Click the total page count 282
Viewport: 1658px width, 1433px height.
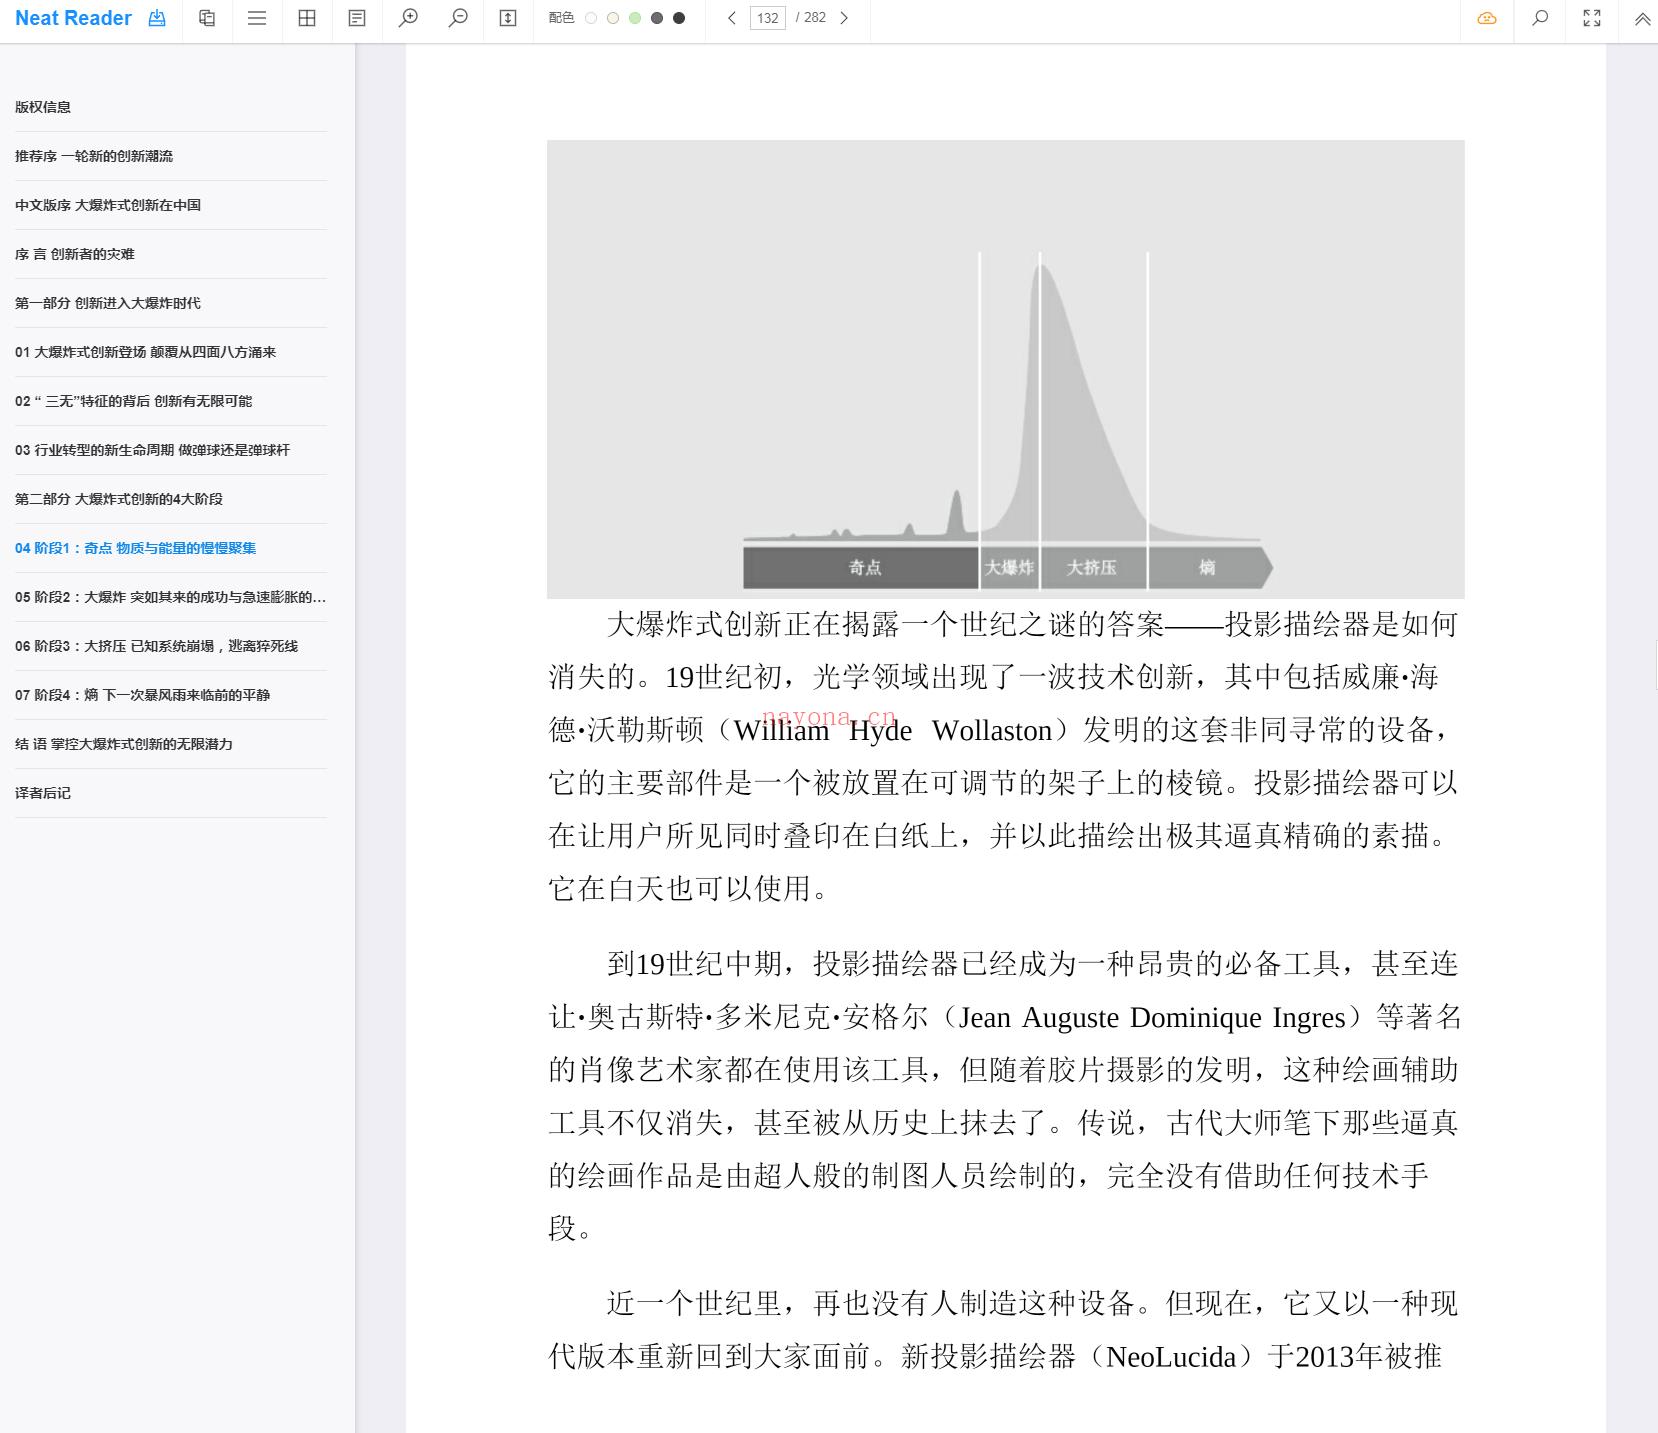[x=815, y=18]
